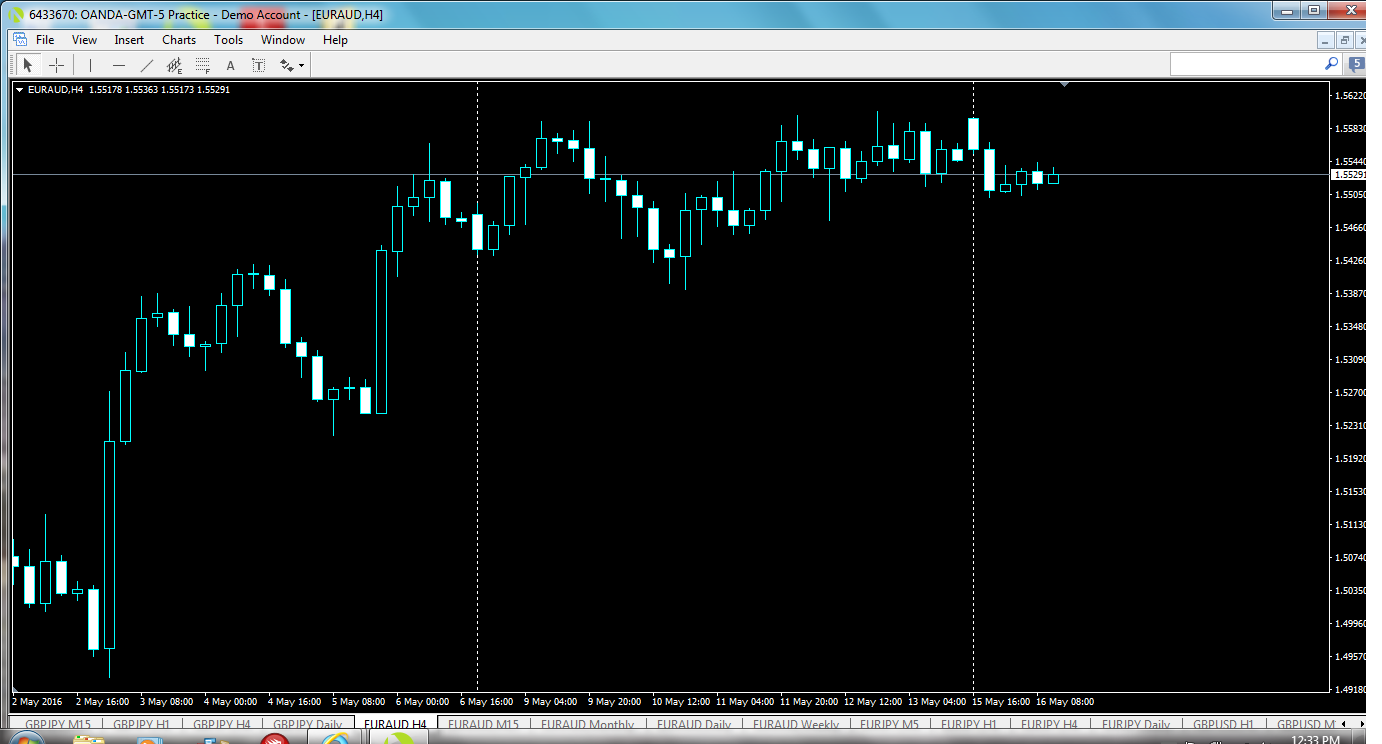Click the 1.56220 price scale label
This screenshot has height=744, width=1382.
tap(1351, 96)
